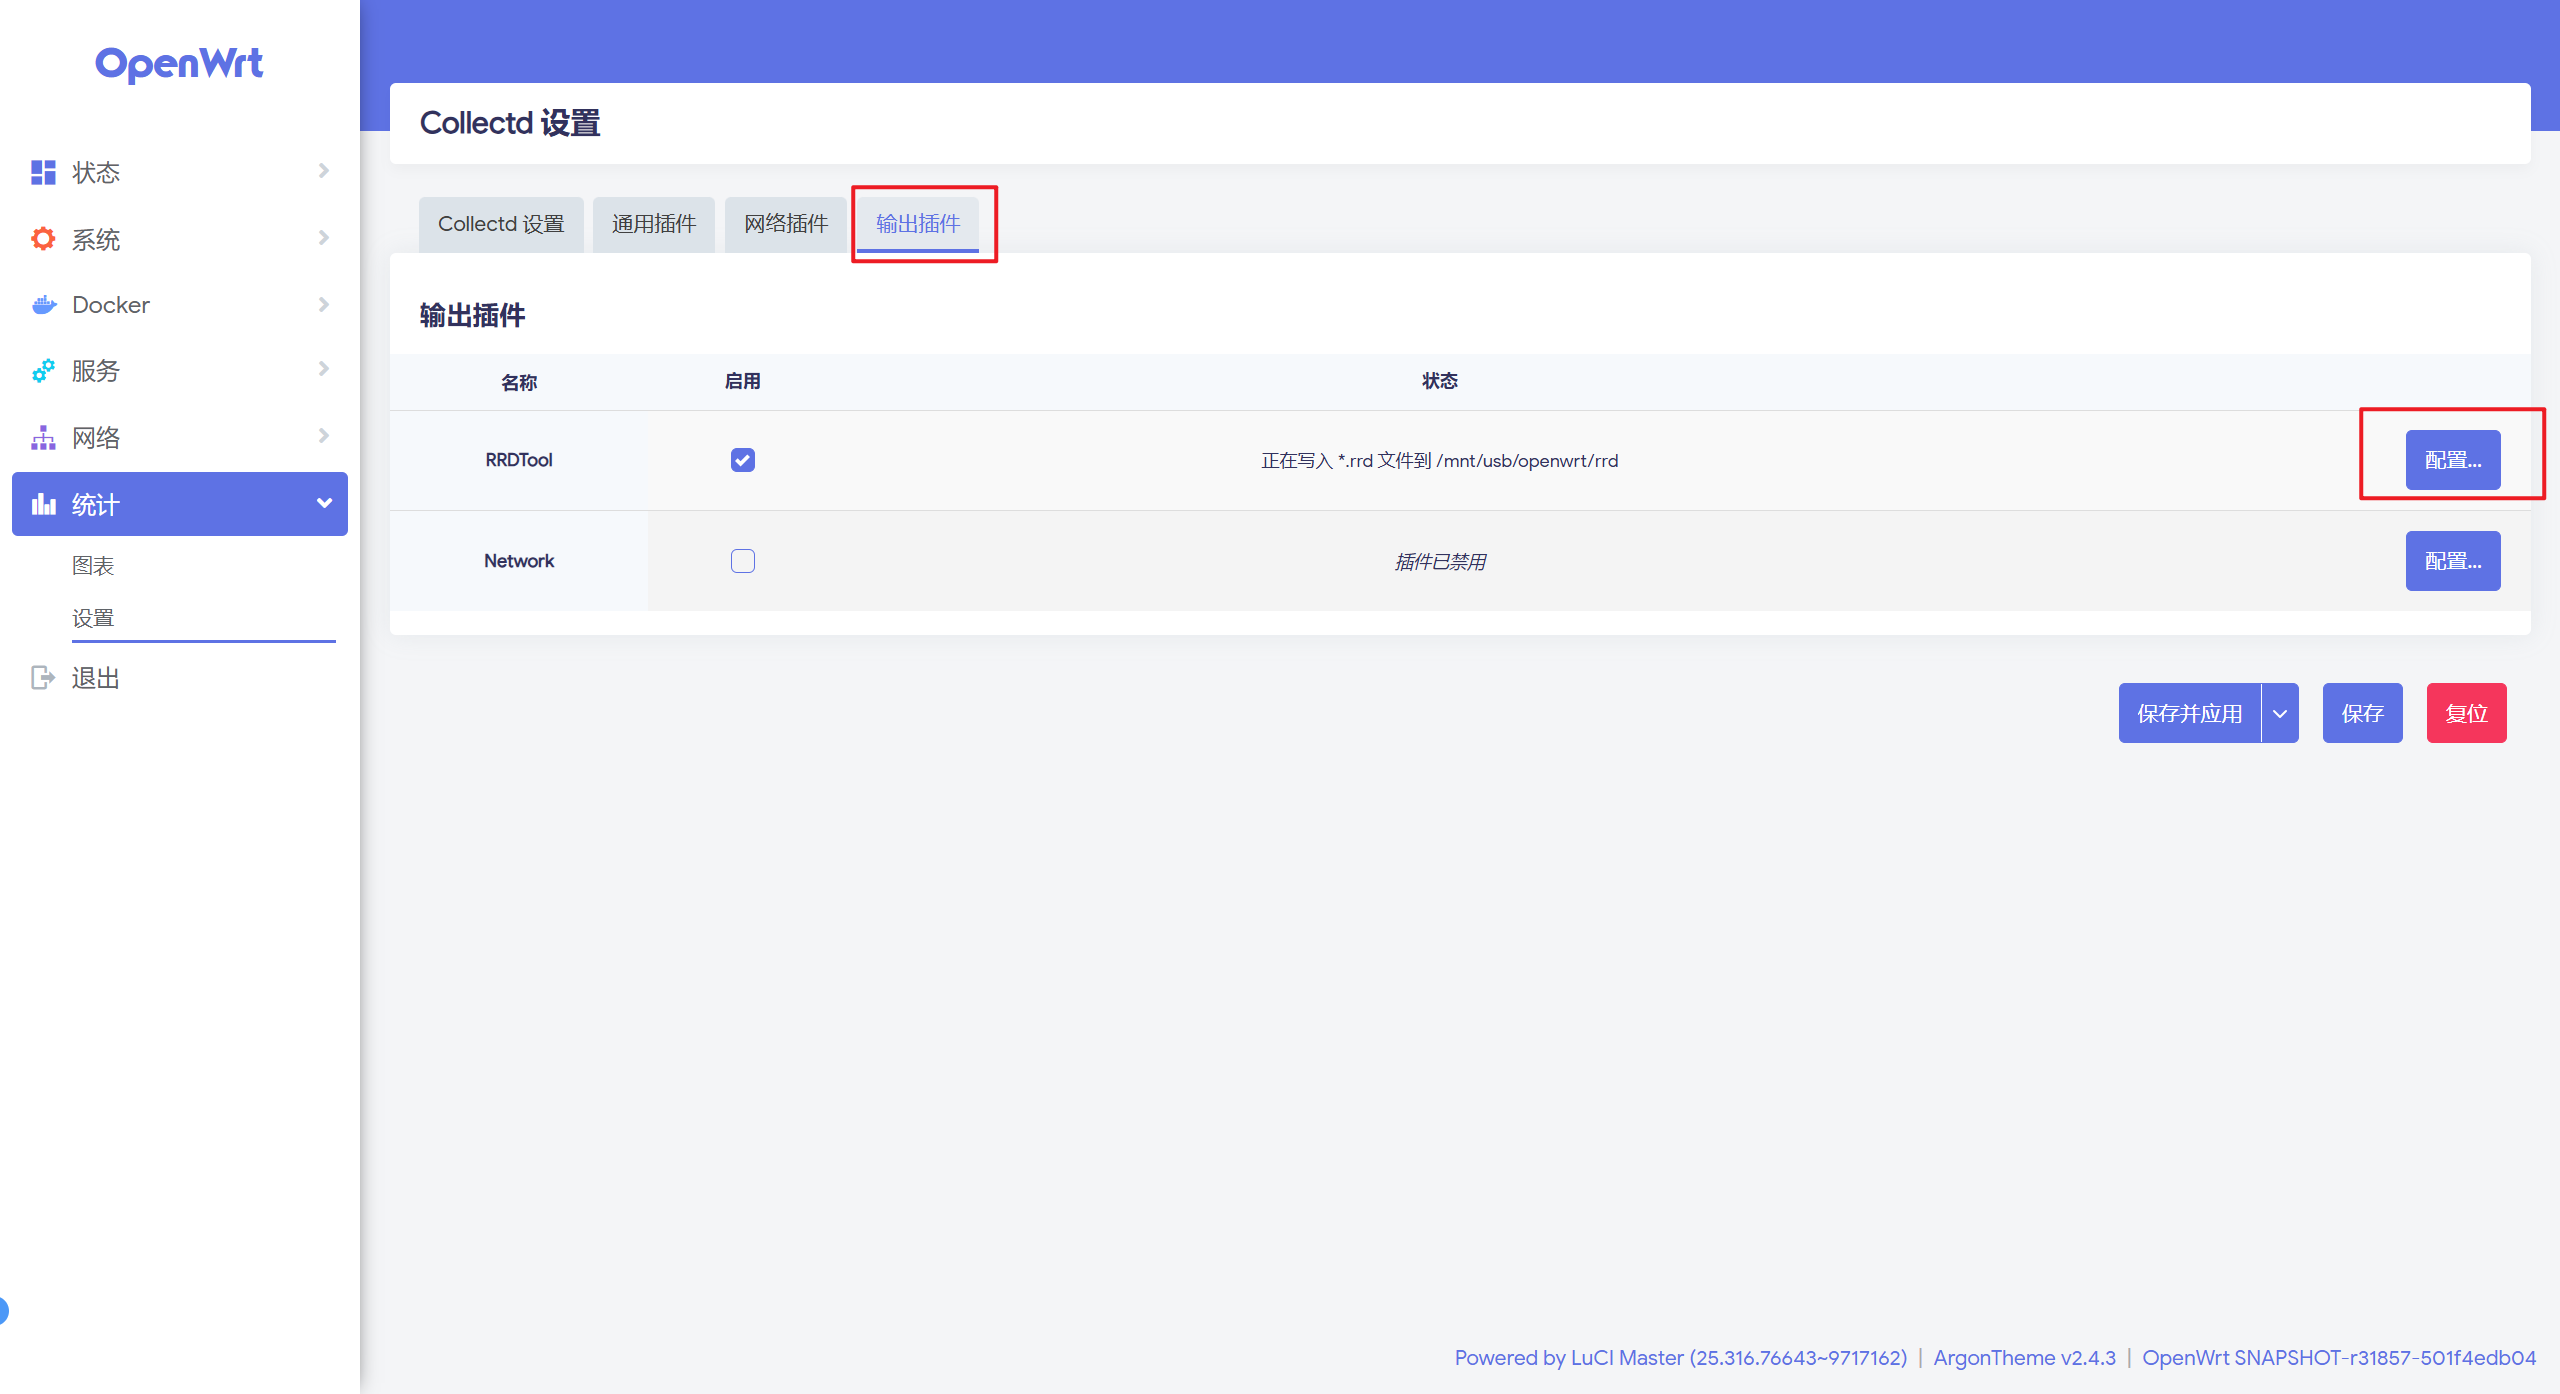Click the orange system gear icon
This screenshot has height=1394, width=2560.
pos(43,239)
